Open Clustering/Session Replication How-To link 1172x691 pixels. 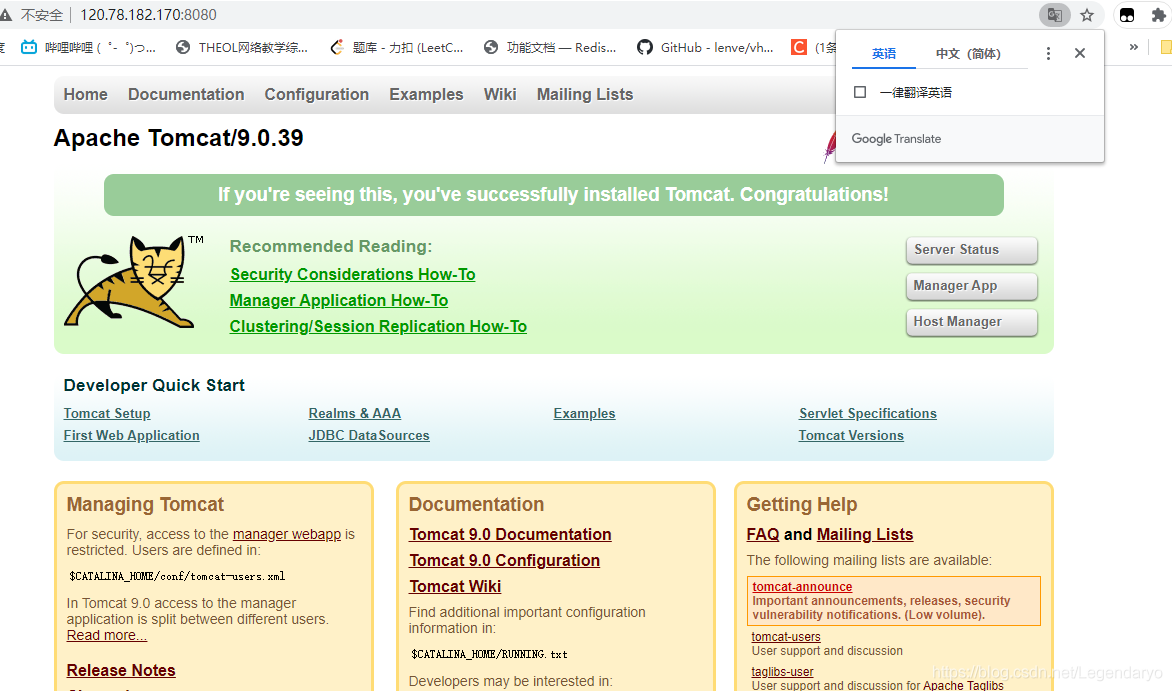tap(378, 327)
